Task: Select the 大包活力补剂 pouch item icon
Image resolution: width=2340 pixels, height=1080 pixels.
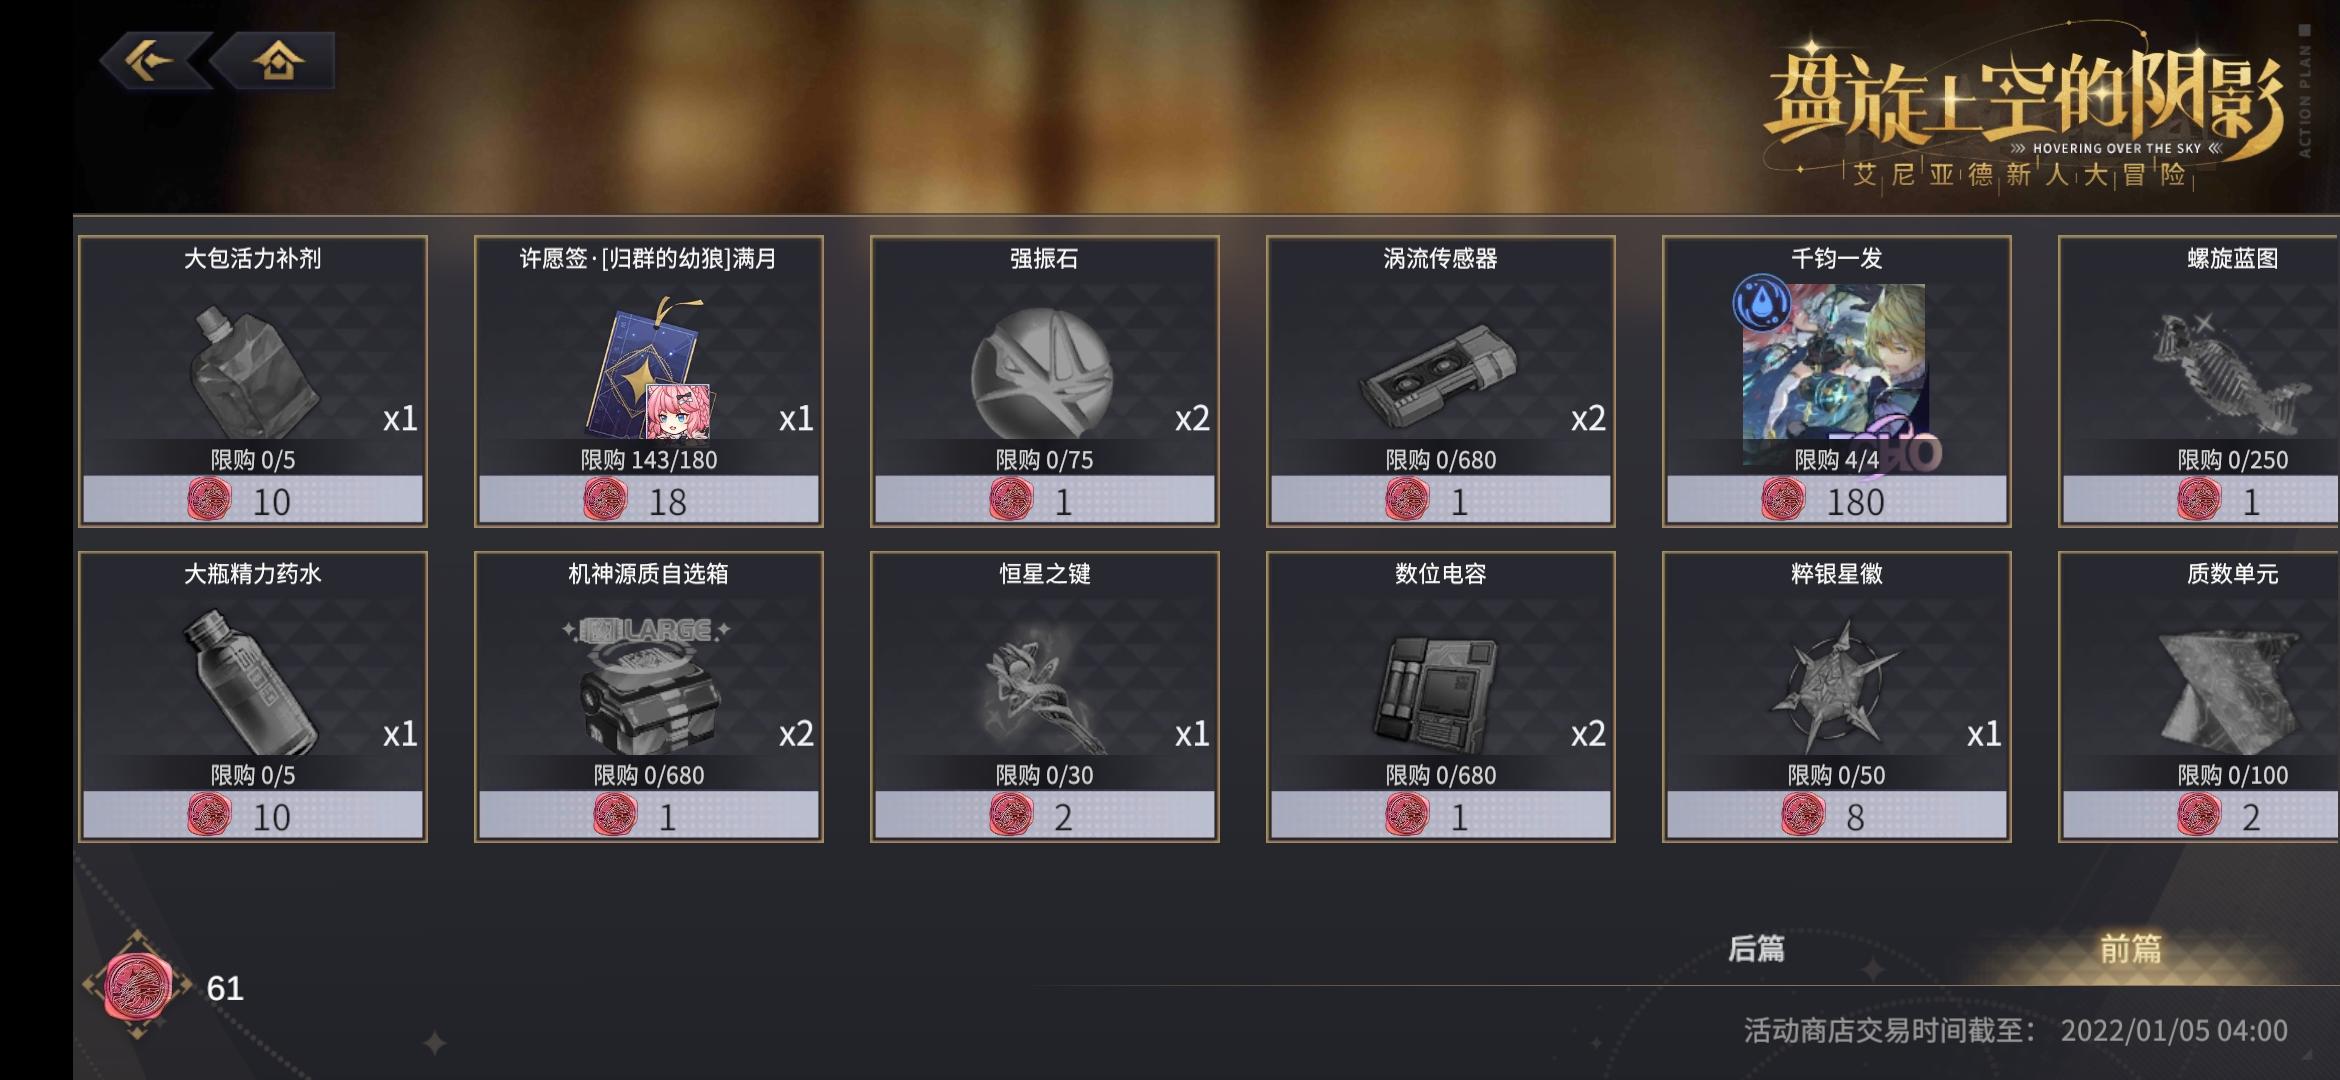Action: point(253,371)
